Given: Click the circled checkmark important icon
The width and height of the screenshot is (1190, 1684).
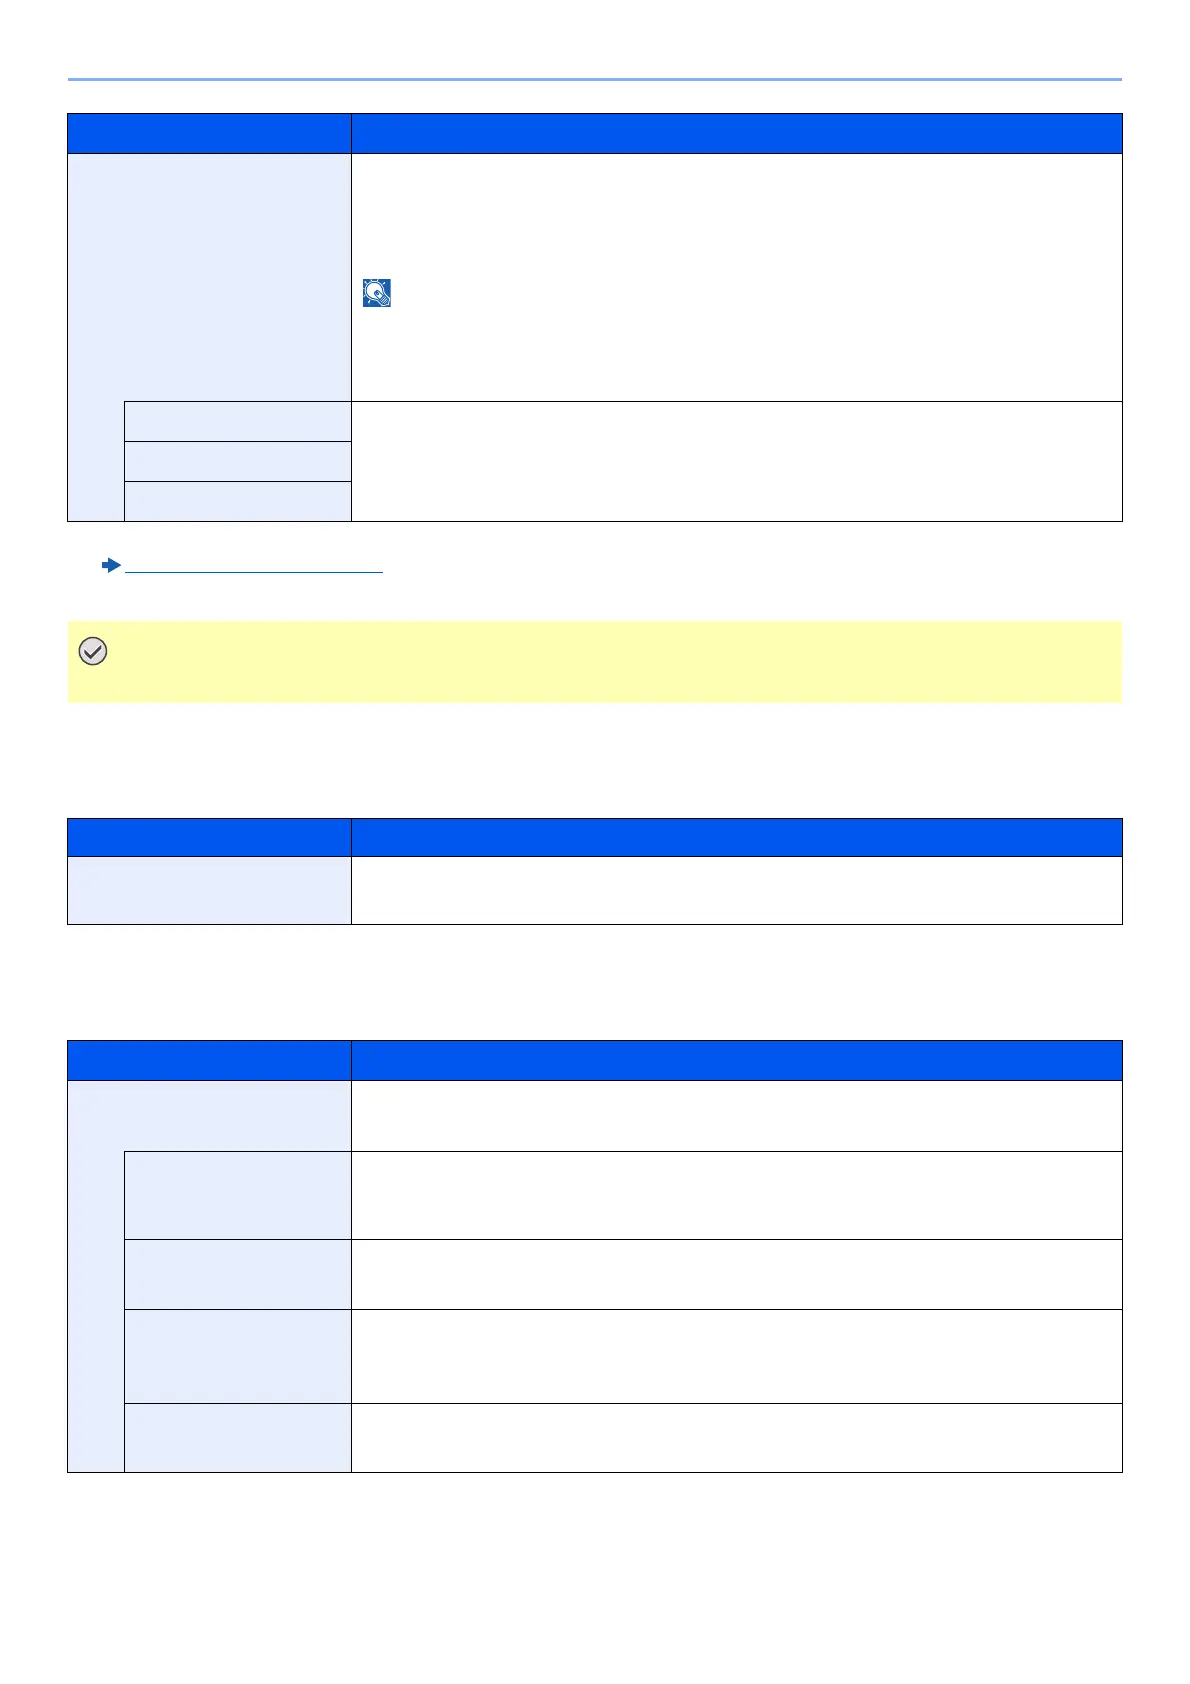Looking at the screenshot, I should [93, 652].
